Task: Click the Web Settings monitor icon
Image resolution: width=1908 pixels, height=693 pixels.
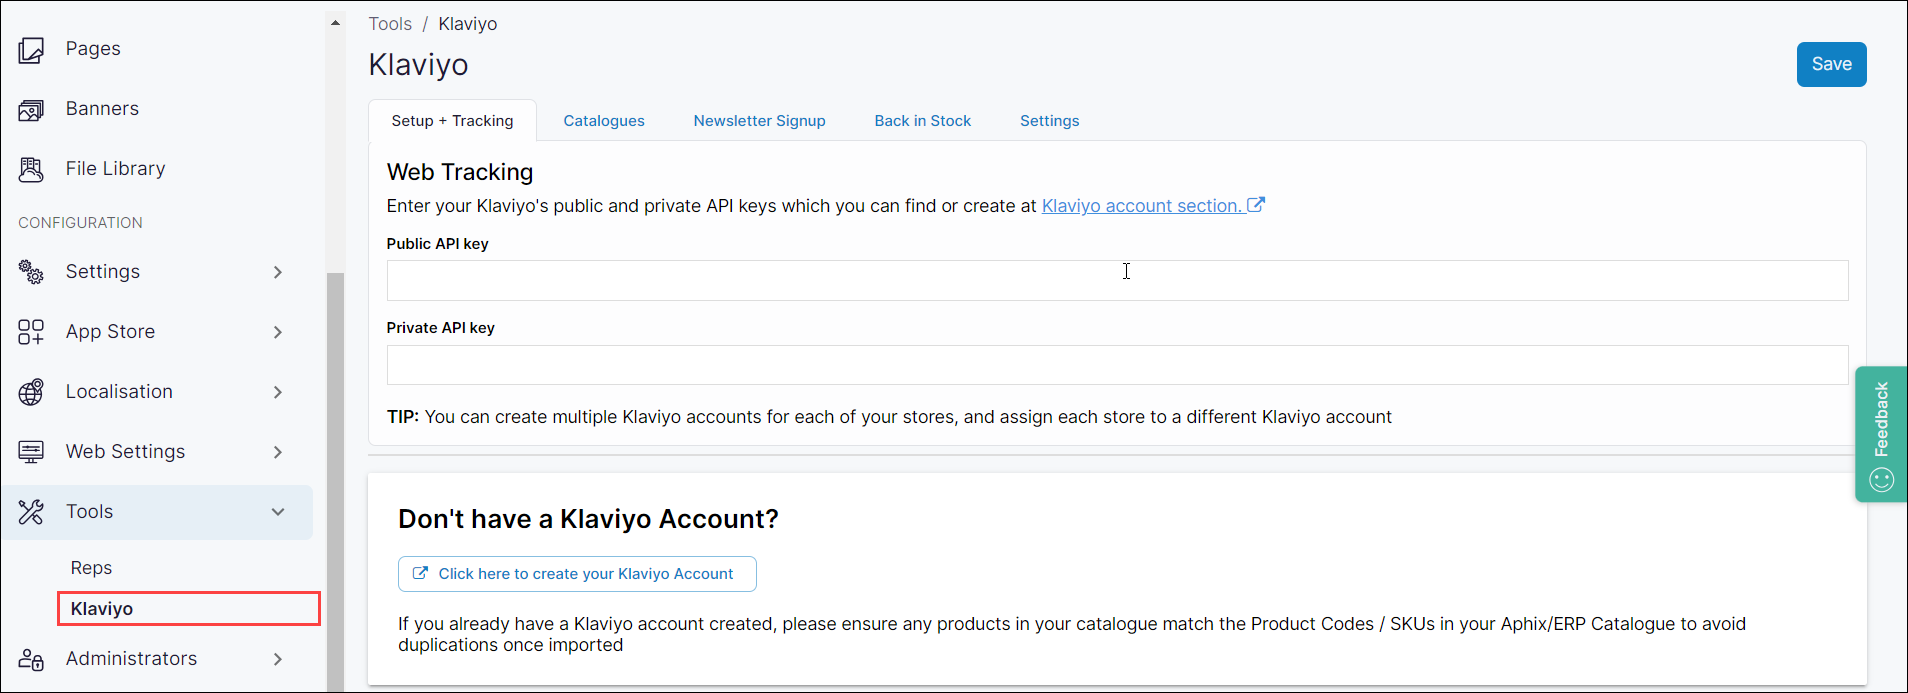Action: [x=31, y=452]
